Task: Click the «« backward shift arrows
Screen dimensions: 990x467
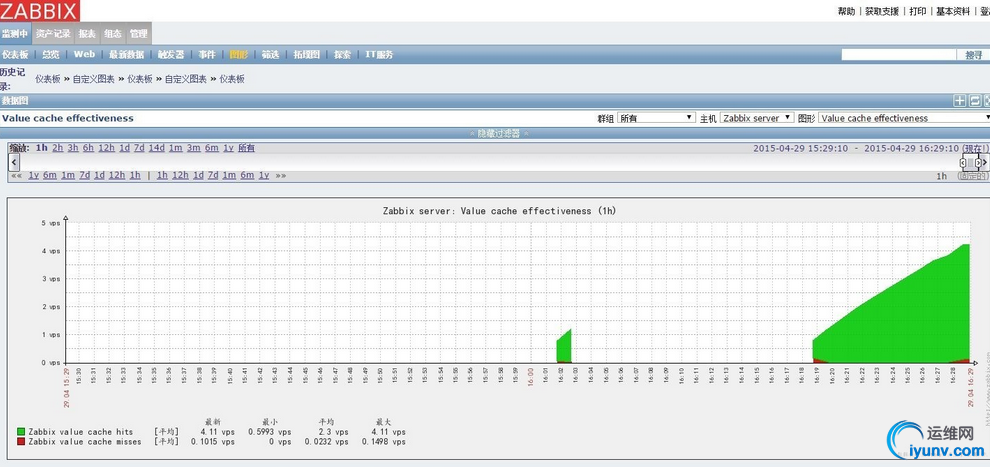Action: [x=16, y=175]
